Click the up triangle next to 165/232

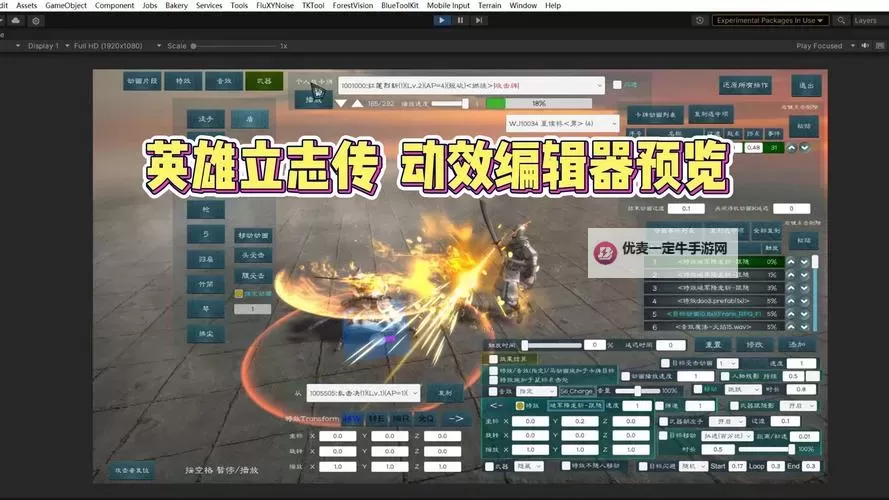pos(357,104)
